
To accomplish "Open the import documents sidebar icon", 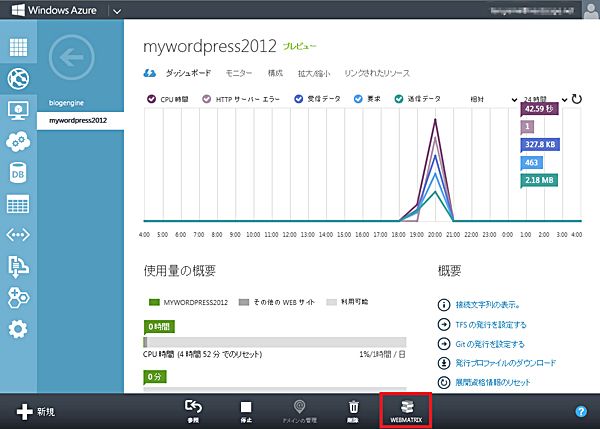I will pyautogui.click(x=18, y=266).
